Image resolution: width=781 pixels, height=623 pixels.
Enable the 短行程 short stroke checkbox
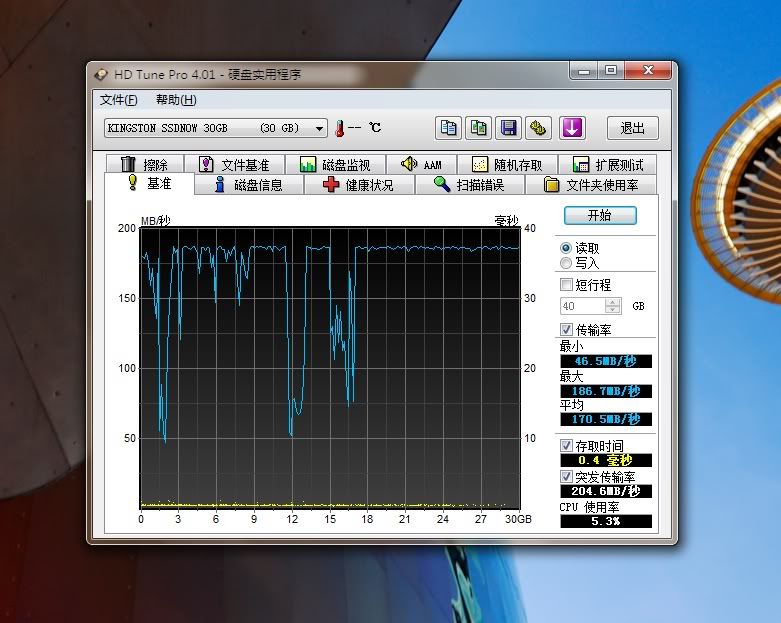(567, 285)
